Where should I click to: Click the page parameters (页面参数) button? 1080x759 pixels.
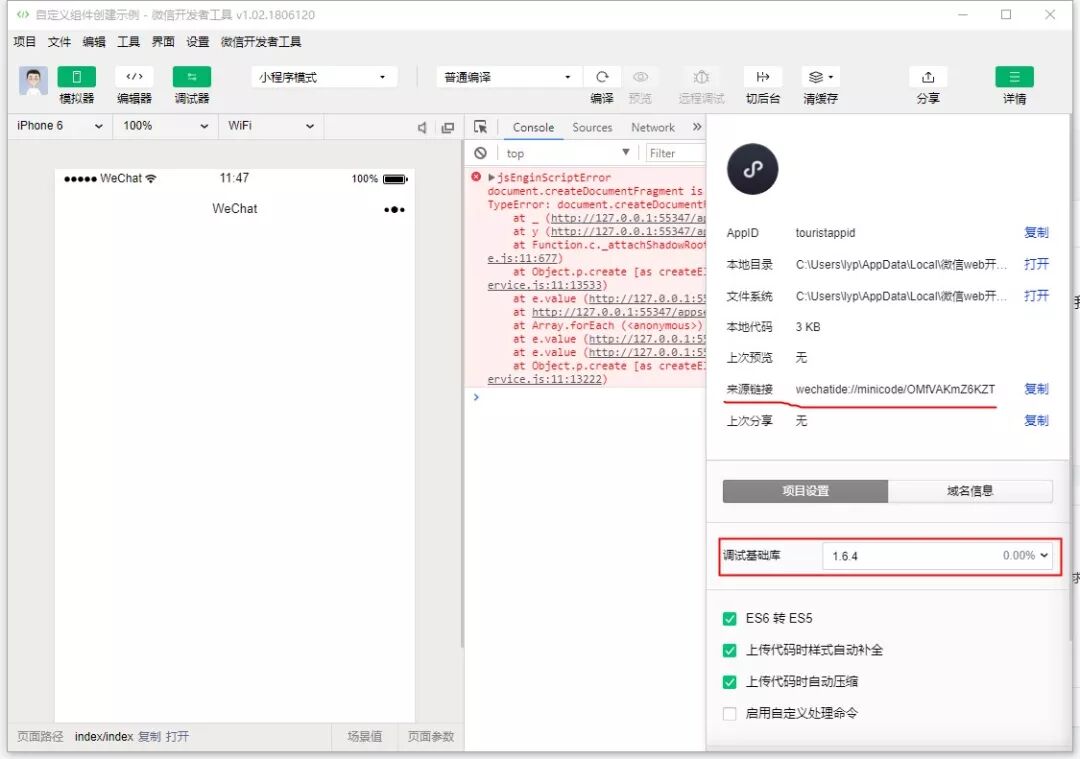click(430, 736)
